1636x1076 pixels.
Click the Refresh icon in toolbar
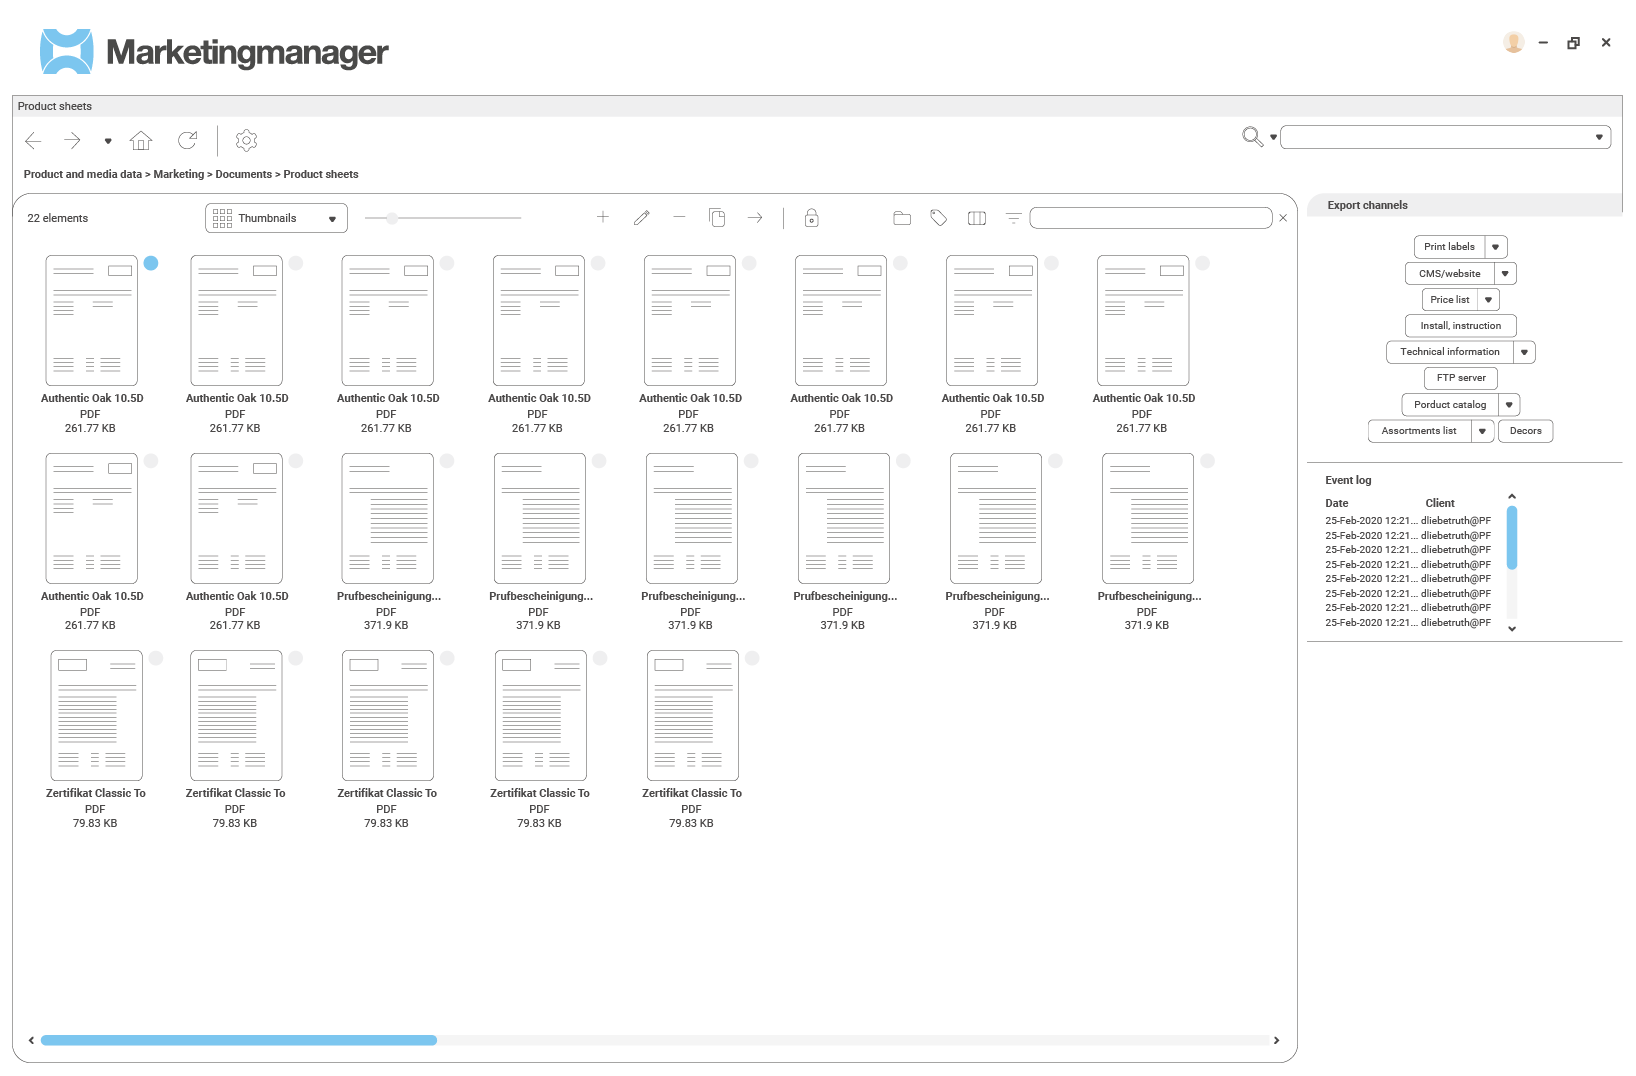(x=187, y=141)
